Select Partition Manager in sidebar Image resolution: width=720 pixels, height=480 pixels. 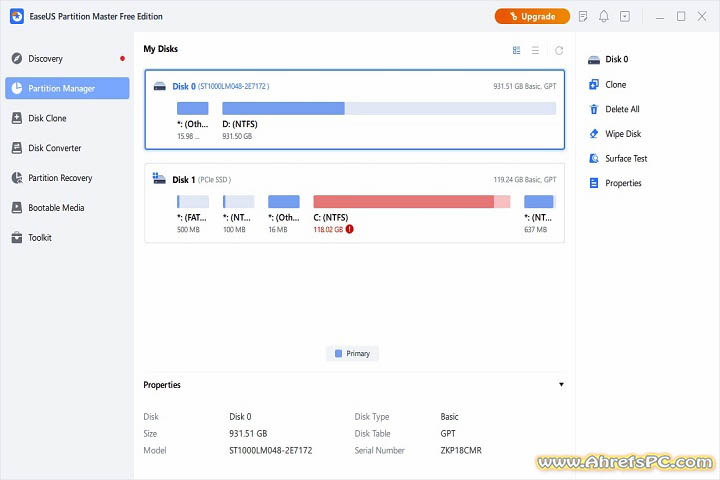[67, 88]
